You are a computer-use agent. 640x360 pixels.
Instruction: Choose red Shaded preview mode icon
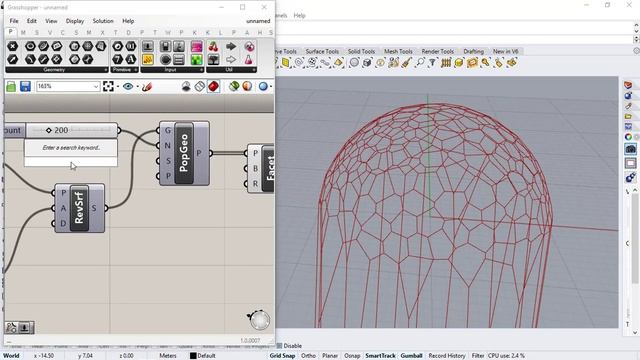coord(213,86)
